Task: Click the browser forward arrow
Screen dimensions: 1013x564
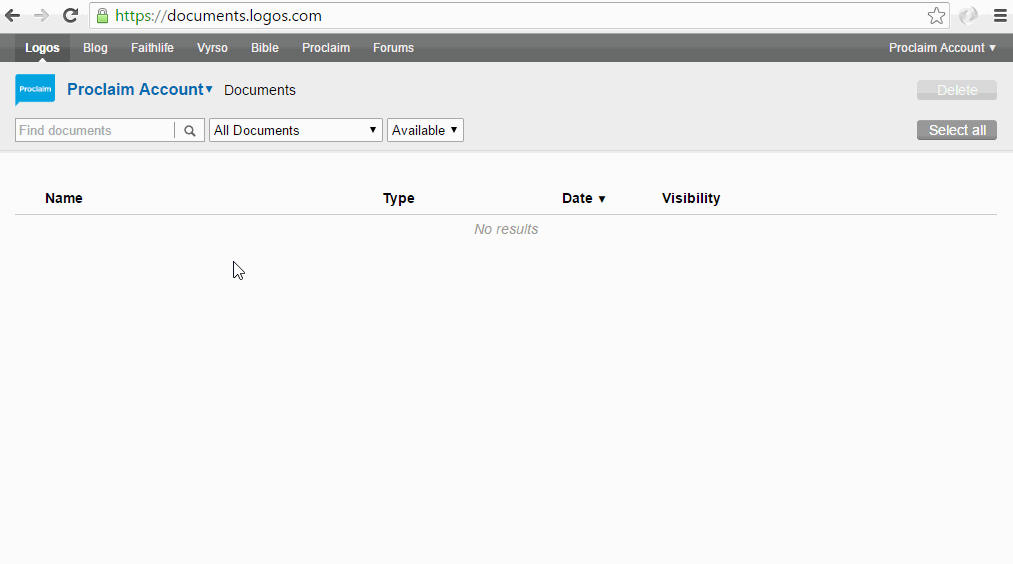Action: point(41,16)
